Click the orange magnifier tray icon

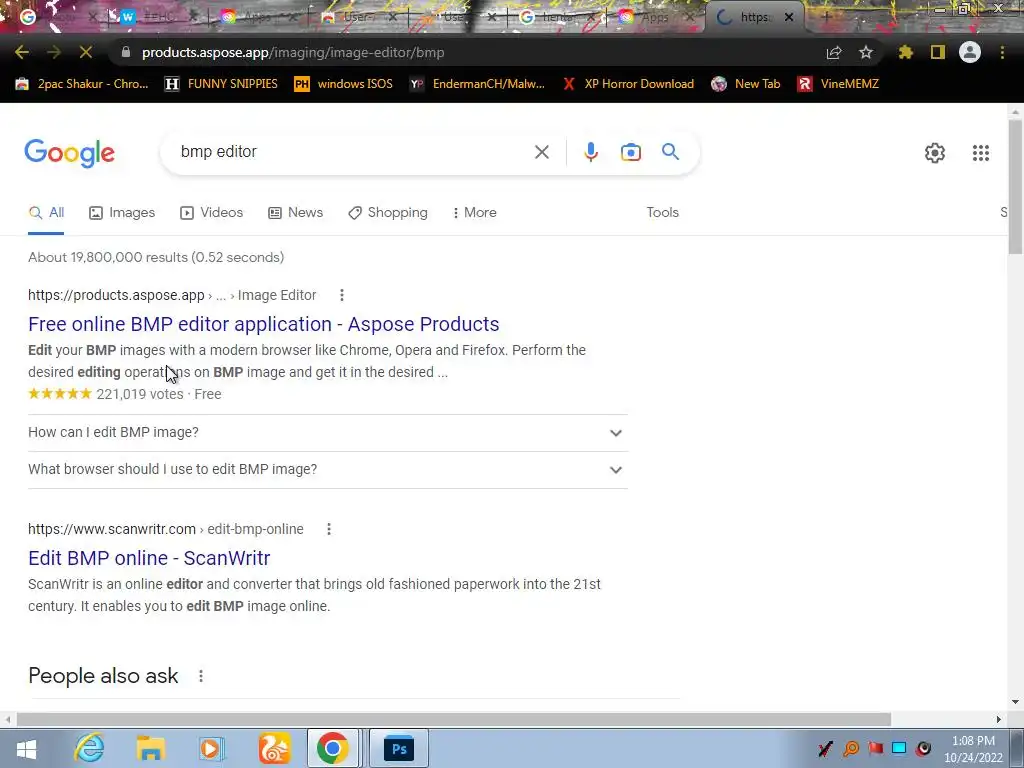click(851, 748)
